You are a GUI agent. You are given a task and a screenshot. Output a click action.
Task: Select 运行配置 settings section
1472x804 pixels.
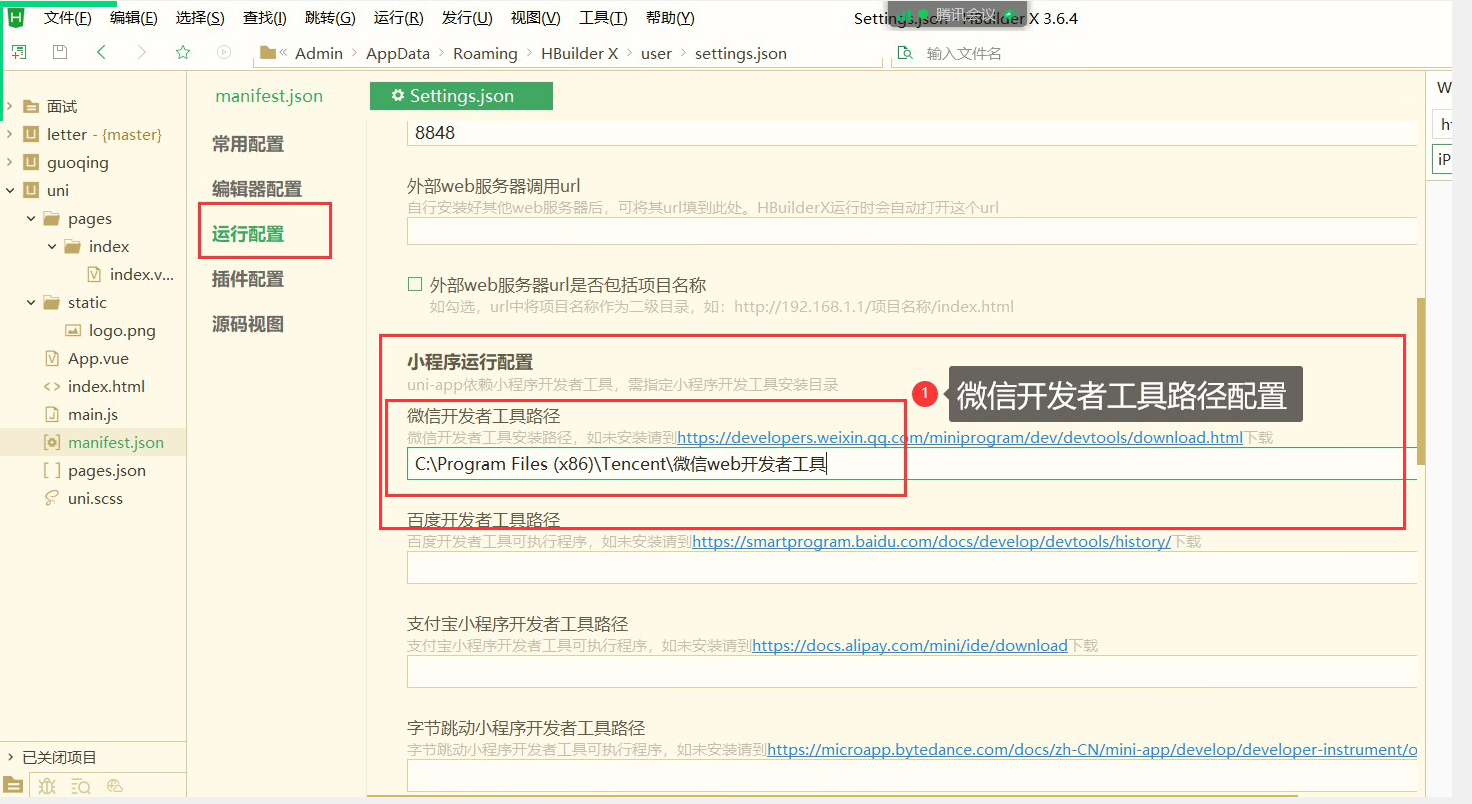tap(248, 234)
